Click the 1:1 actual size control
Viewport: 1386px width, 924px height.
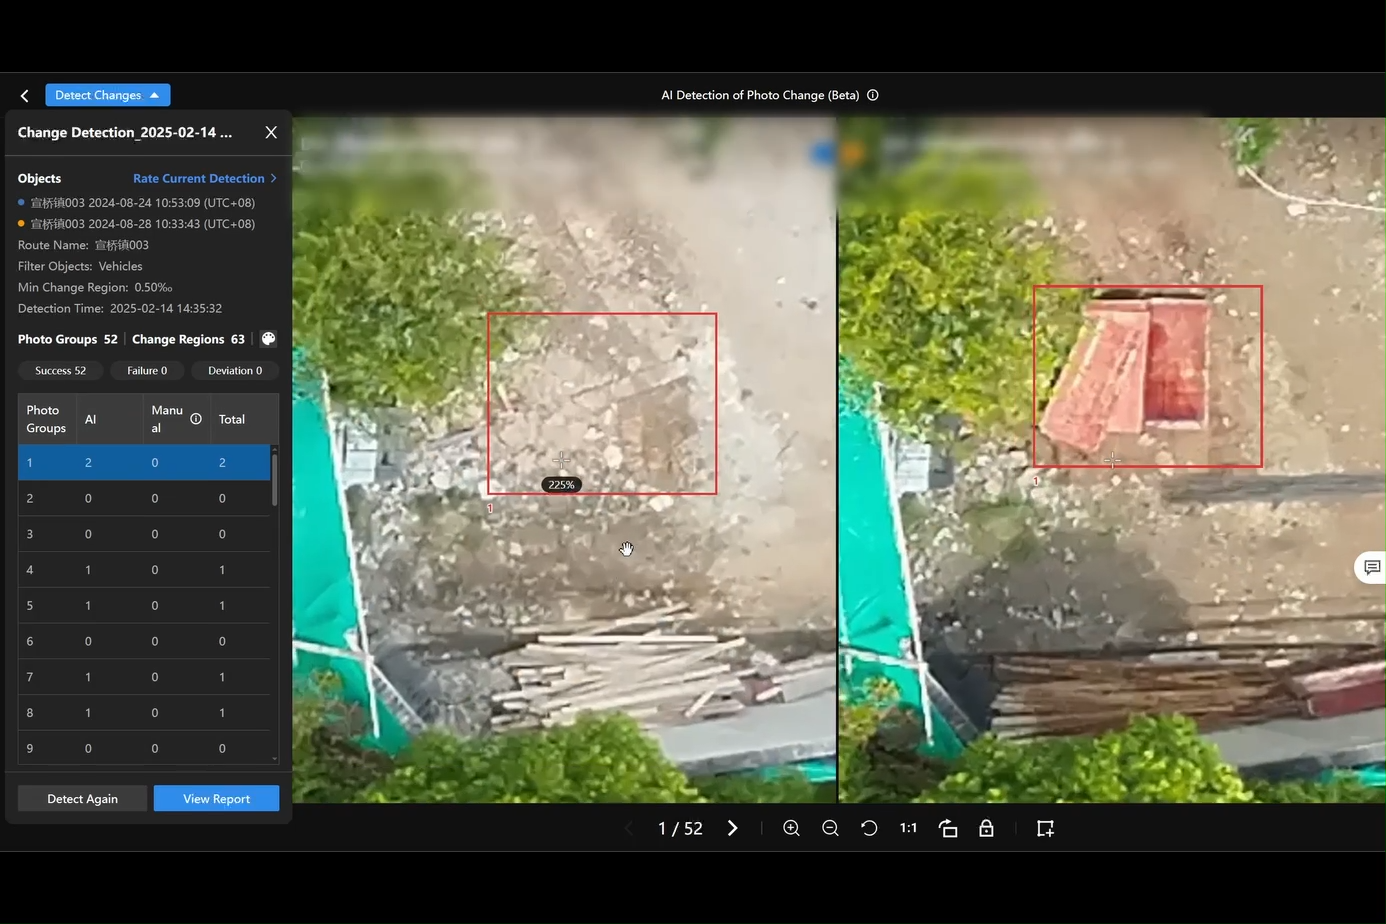click(x=908, y=828)
